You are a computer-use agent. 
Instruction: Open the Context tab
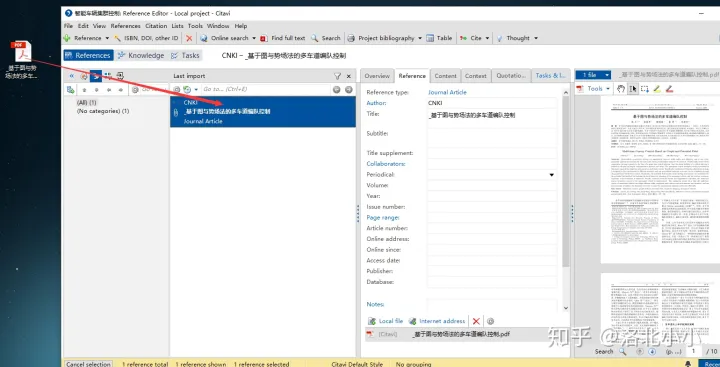click(476, 76)
